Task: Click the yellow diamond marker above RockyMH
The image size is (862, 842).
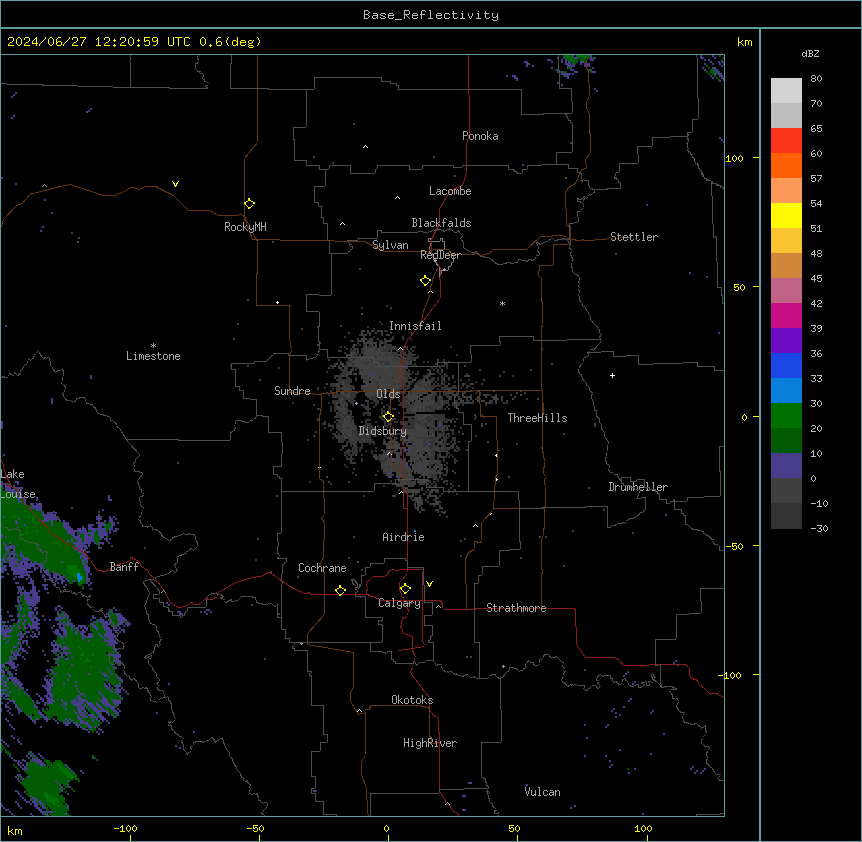Action: tap(249, 204)
